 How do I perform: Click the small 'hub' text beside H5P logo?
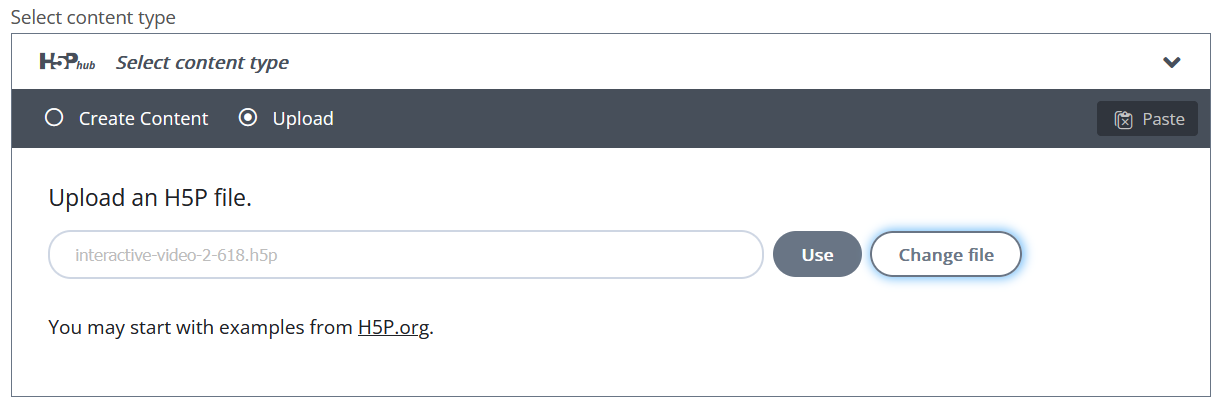point(86,66)
